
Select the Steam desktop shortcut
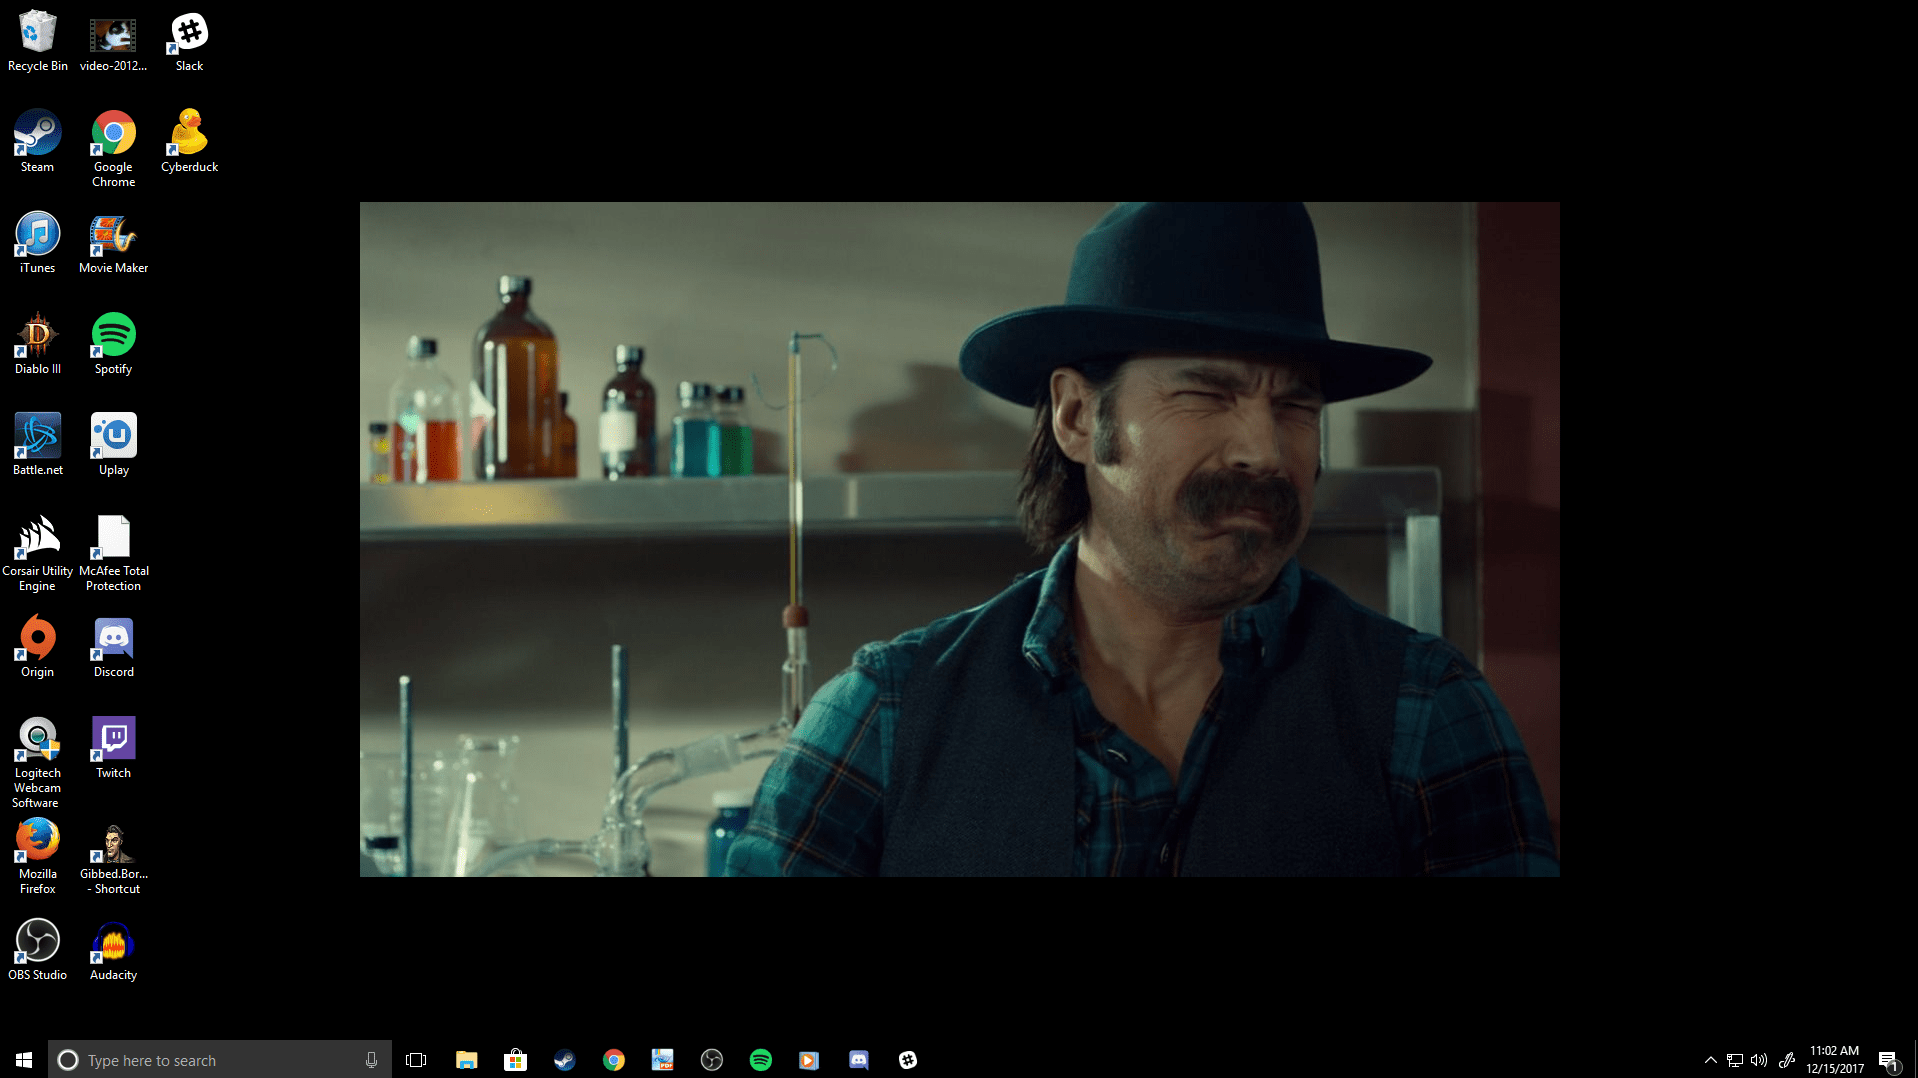coord(38,142)
